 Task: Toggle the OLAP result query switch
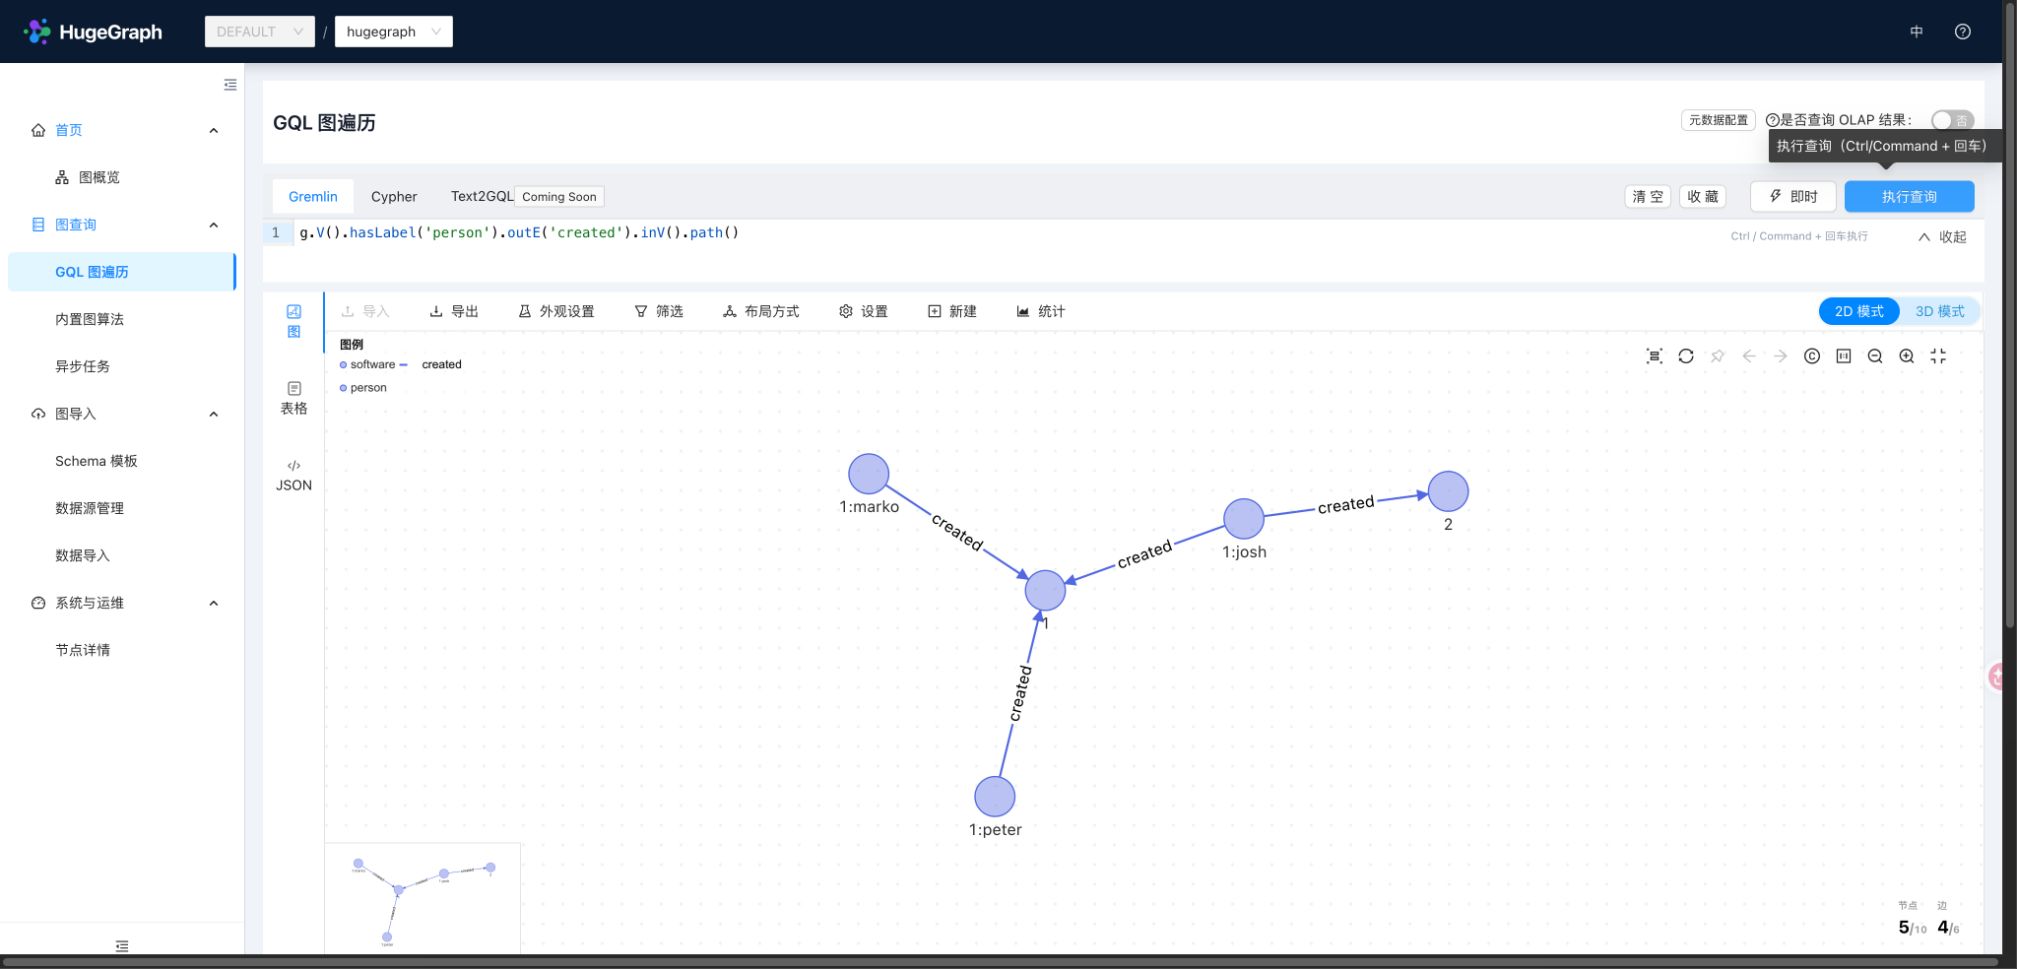[x=1951, y=120]
